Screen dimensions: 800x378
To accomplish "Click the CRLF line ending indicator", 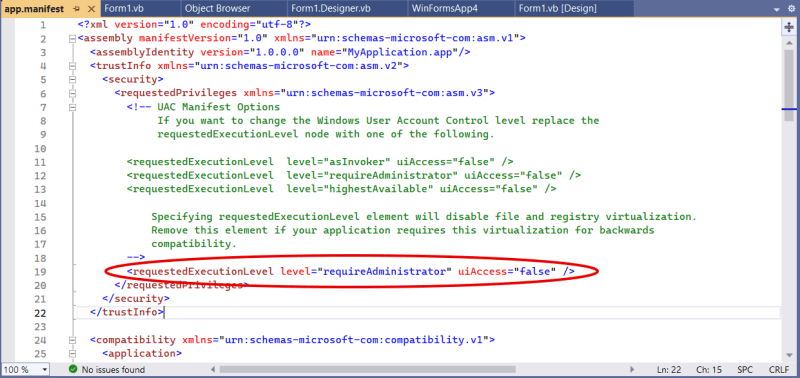I will point(779,369).
